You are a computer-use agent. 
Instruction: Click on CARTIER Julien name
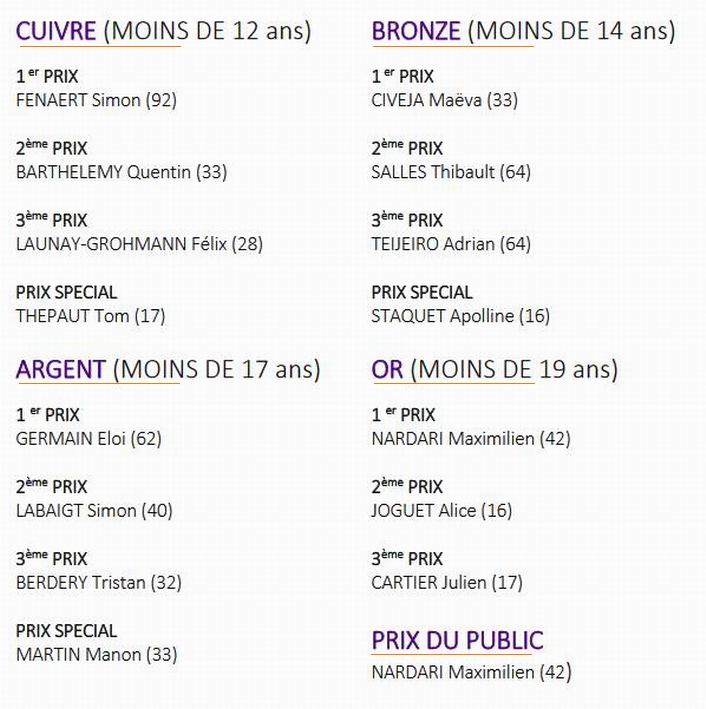(x=446, y=582)
